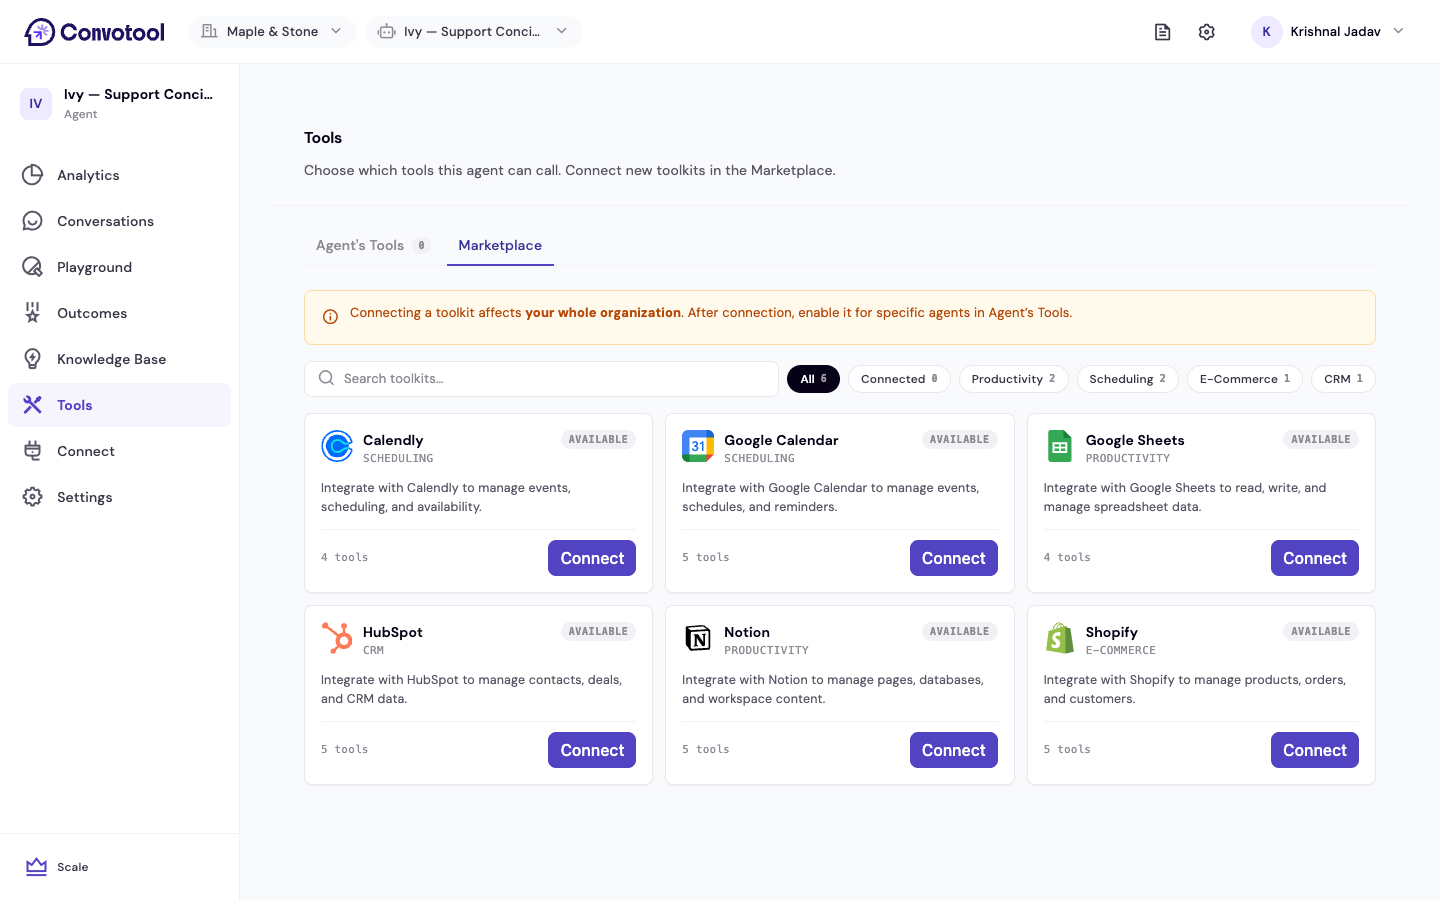Filter toolkits by Connected
This screenshot has width=1440, height=900.
[x=899, y=379]
